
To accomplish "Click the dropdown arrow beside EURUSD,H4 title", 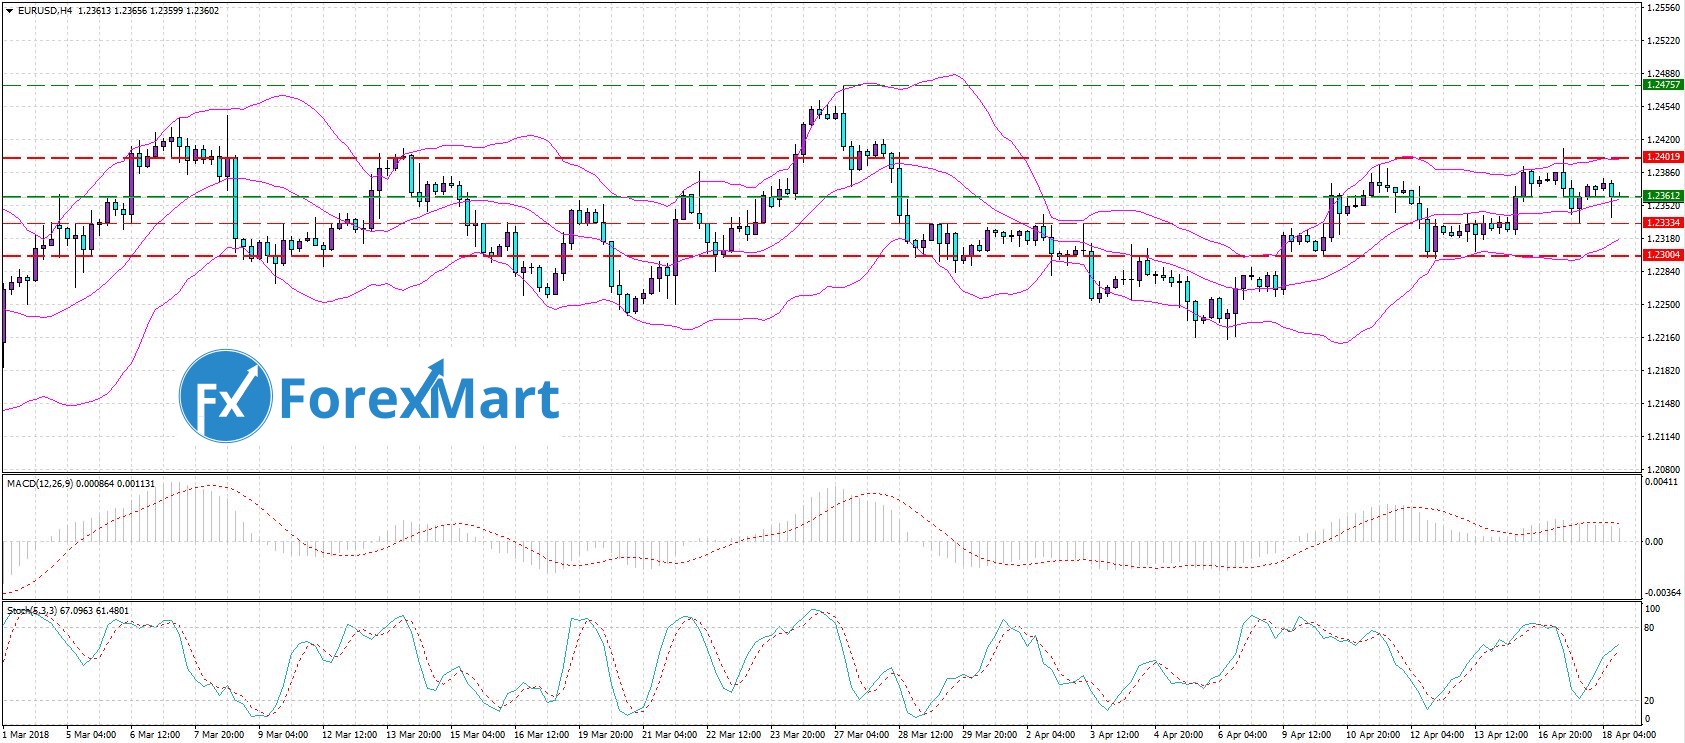I will (9, 11).
